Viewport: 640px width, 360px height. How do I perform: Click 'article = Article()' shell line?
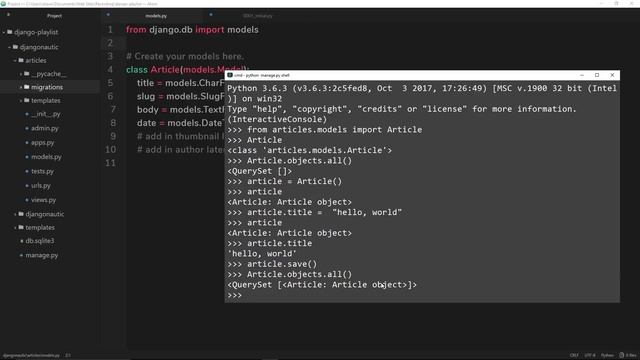tap(294, 181)
